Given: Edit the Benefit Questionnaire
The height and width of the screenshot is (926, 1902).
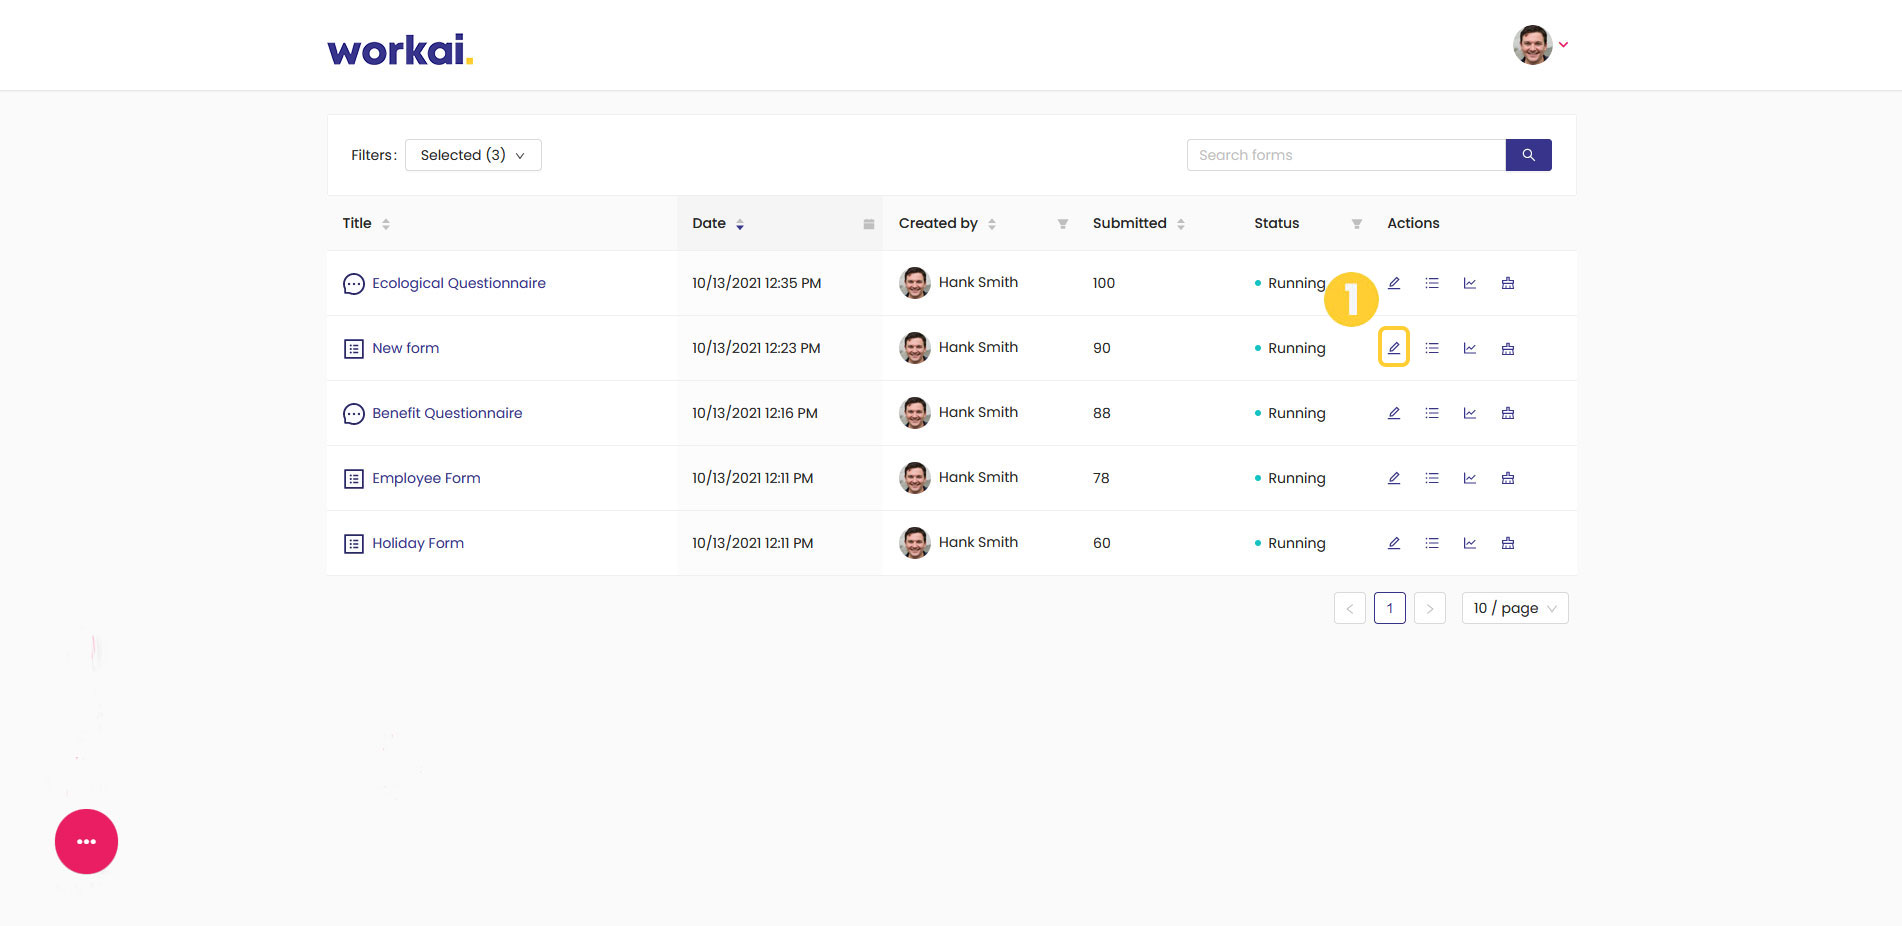Looking at the screenshot, I should click(x=1393, y=413).
